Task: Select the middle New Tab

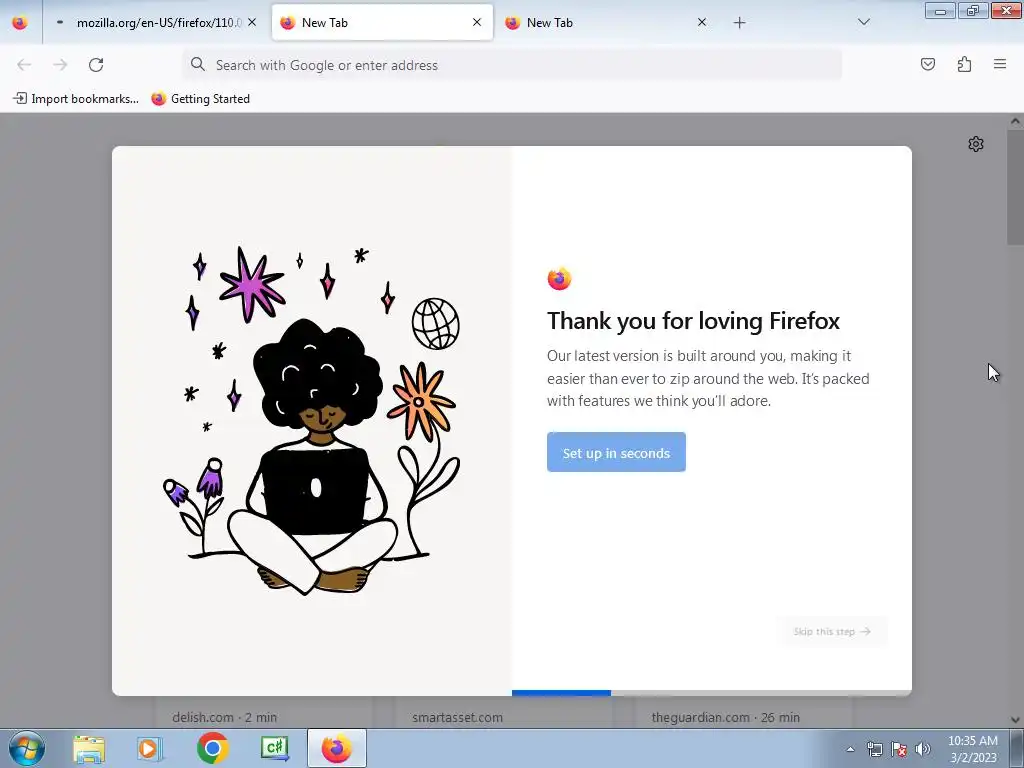Action: tap(382, 23)
